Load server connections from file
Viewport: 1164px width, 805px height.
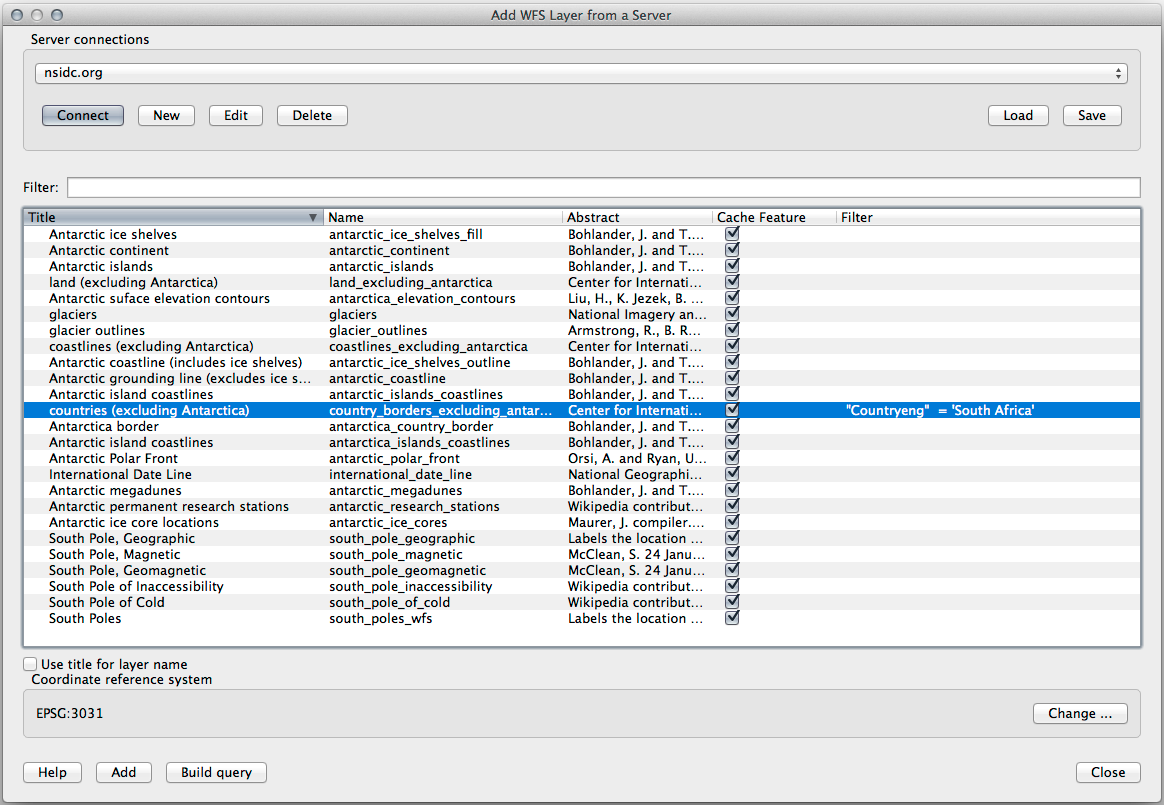click(1018, 115)
